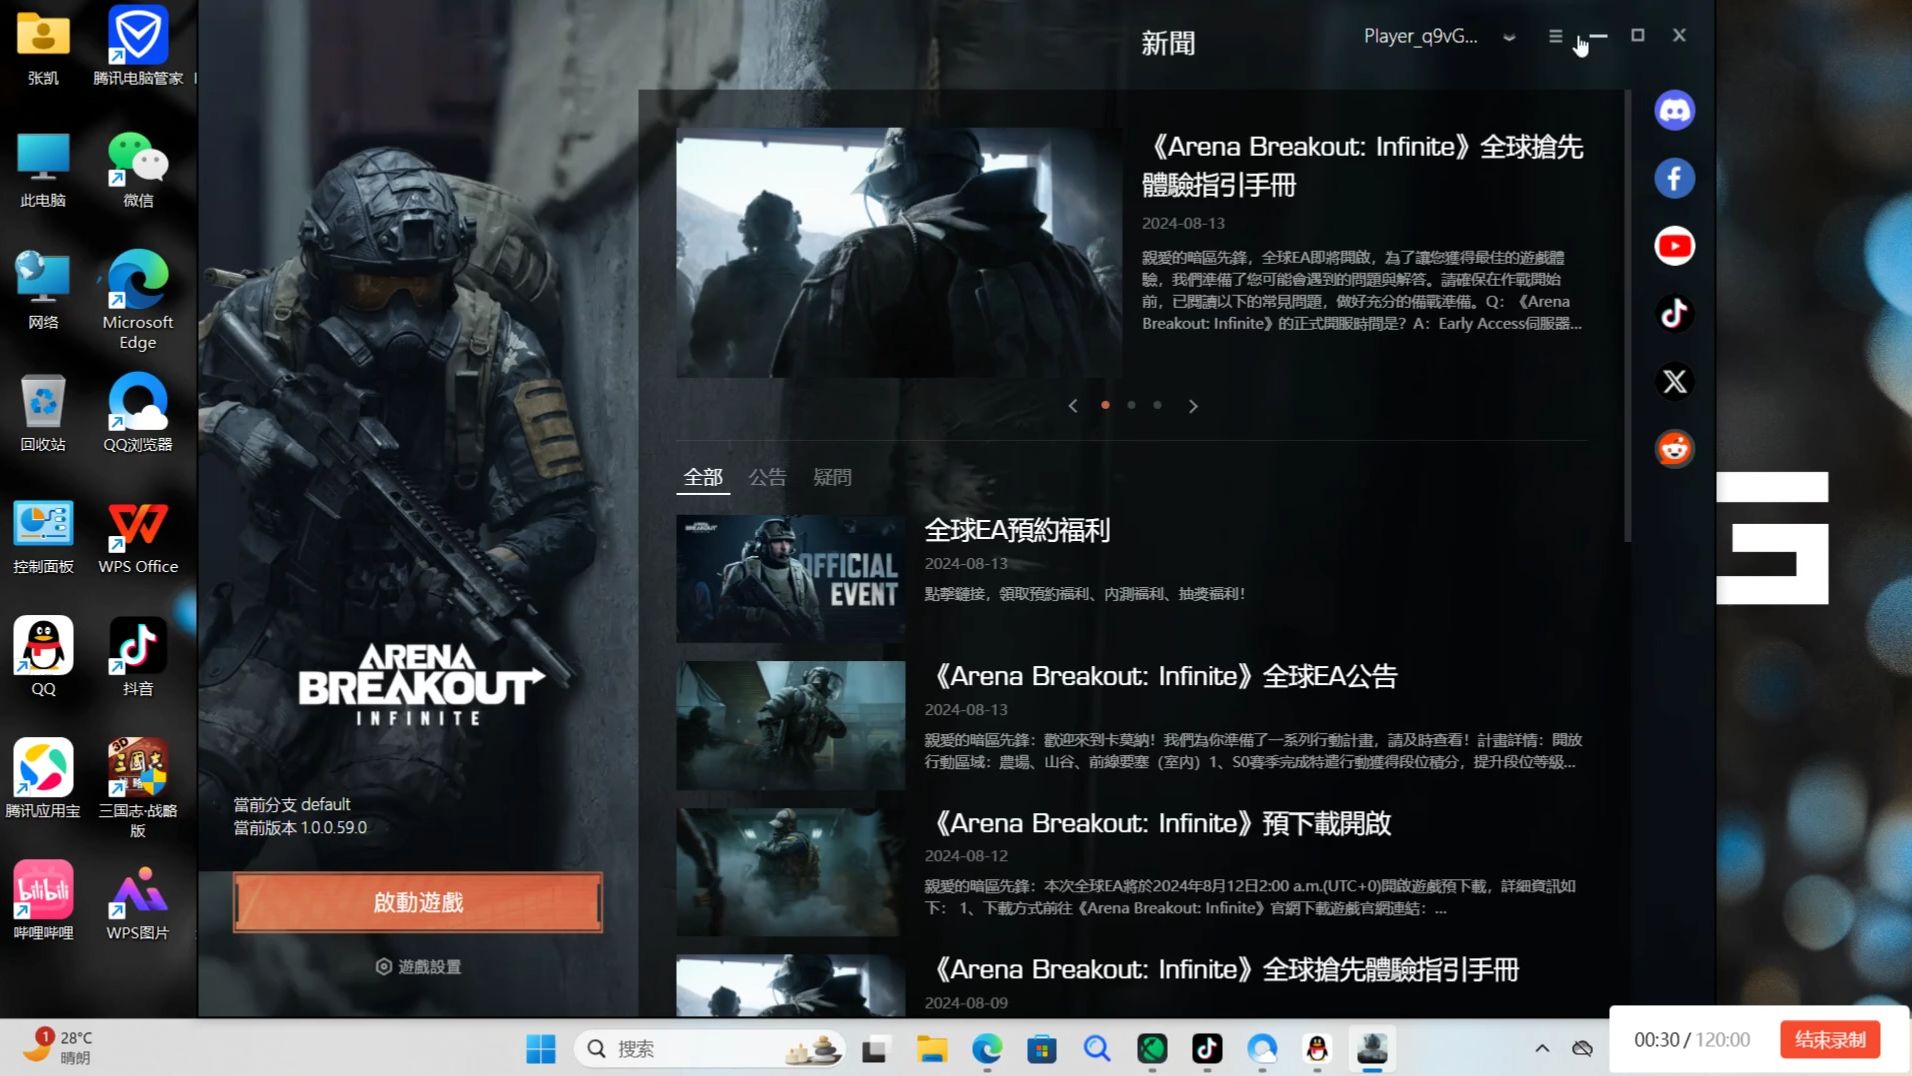Select the third carousel page dot
The width and height of the screenshot is (1912, 1076).
(x=1157, y=405)
